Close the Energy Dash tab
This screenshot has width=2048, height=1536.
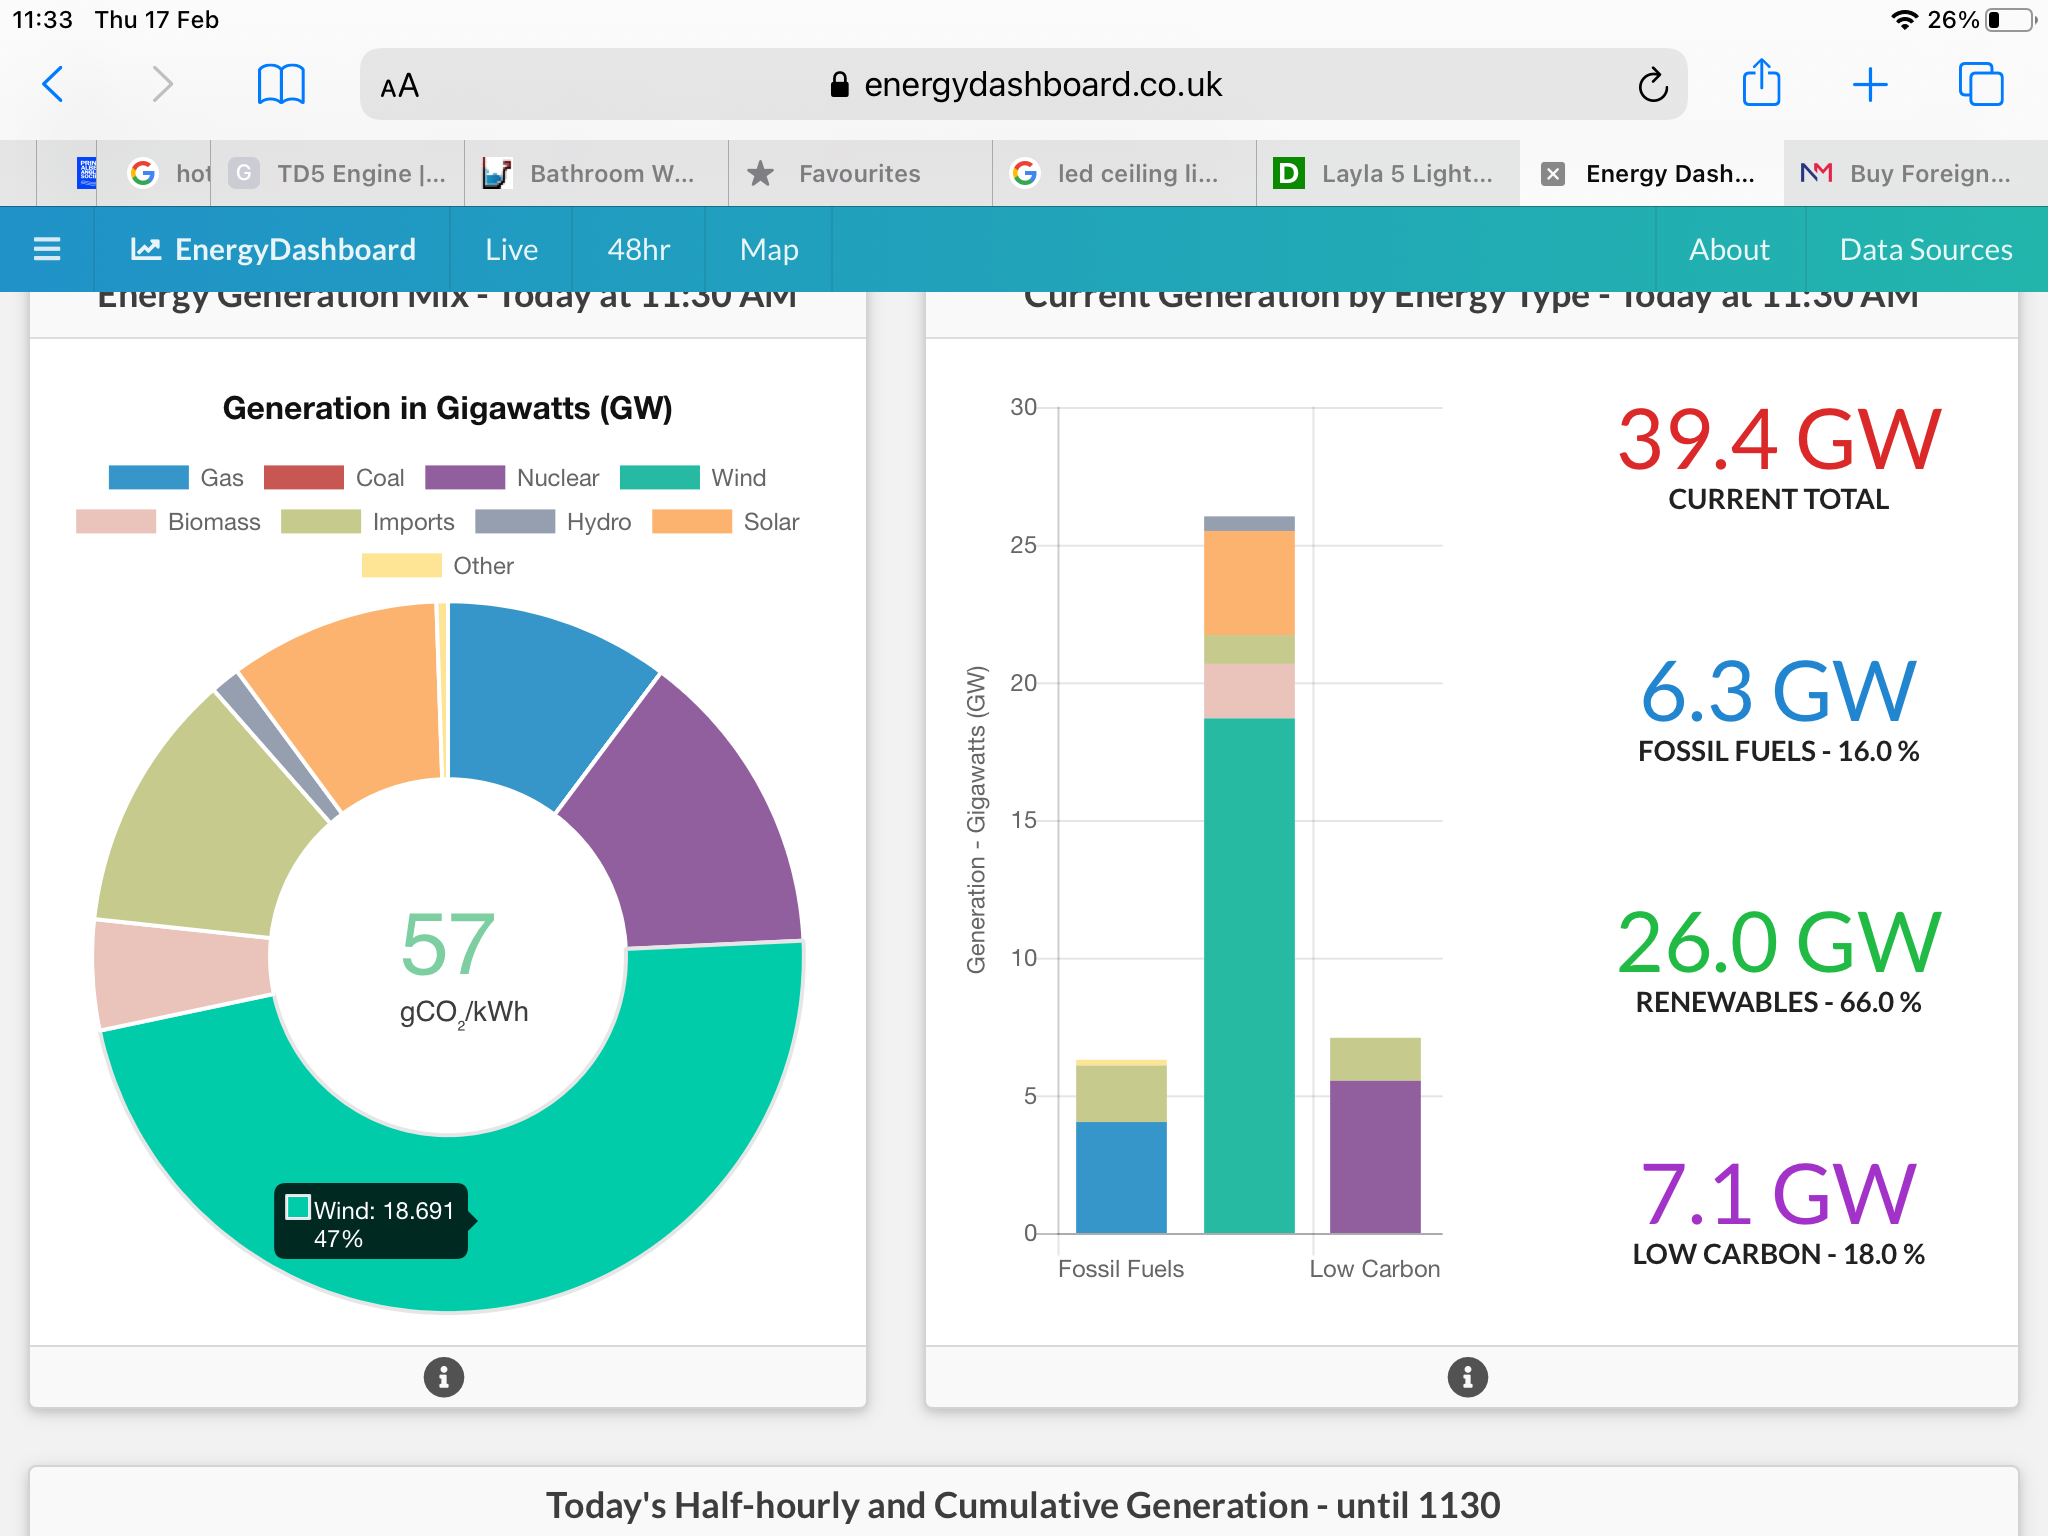1553,174
